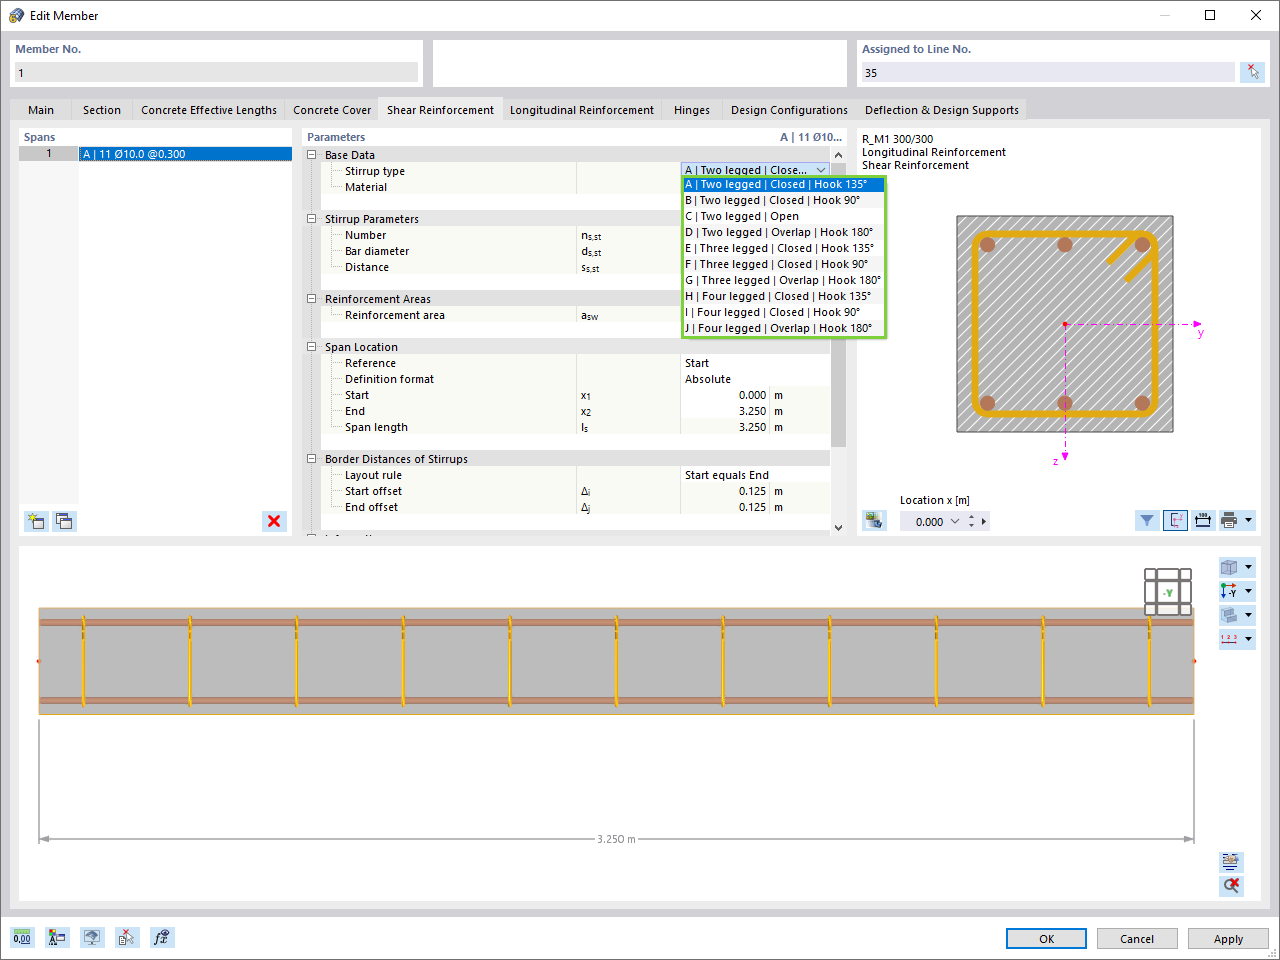Click the solid member rendering icon

[x=1230, y=615]
